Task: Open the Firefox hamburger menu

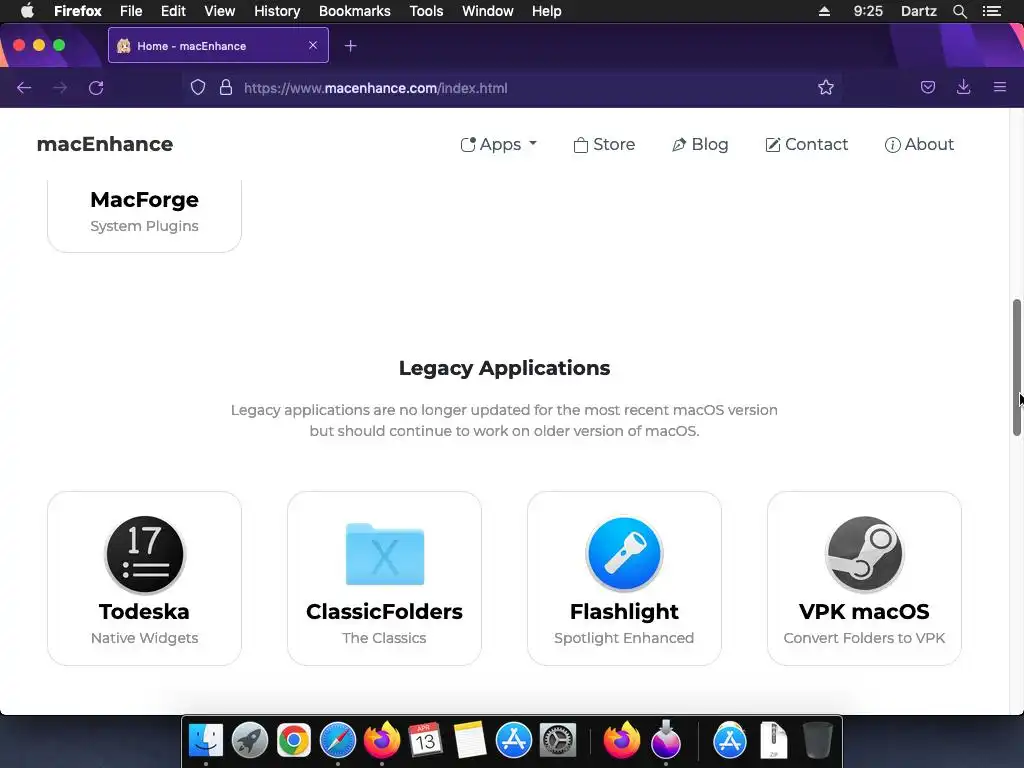Action: (x=999, y=87)
